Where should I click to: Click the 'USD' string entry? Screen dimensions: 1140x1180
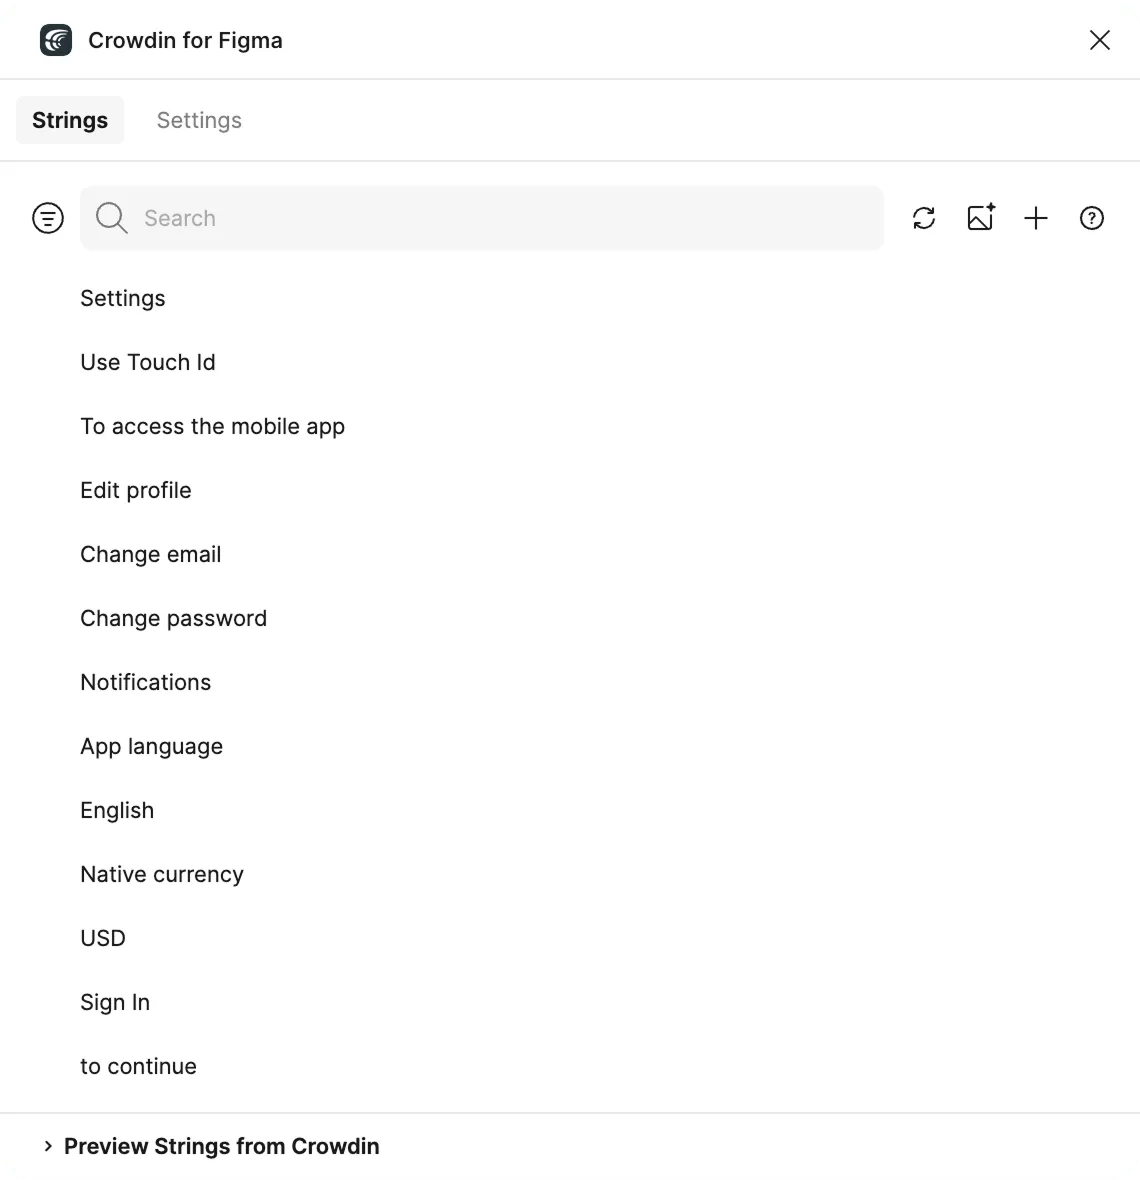102,938
